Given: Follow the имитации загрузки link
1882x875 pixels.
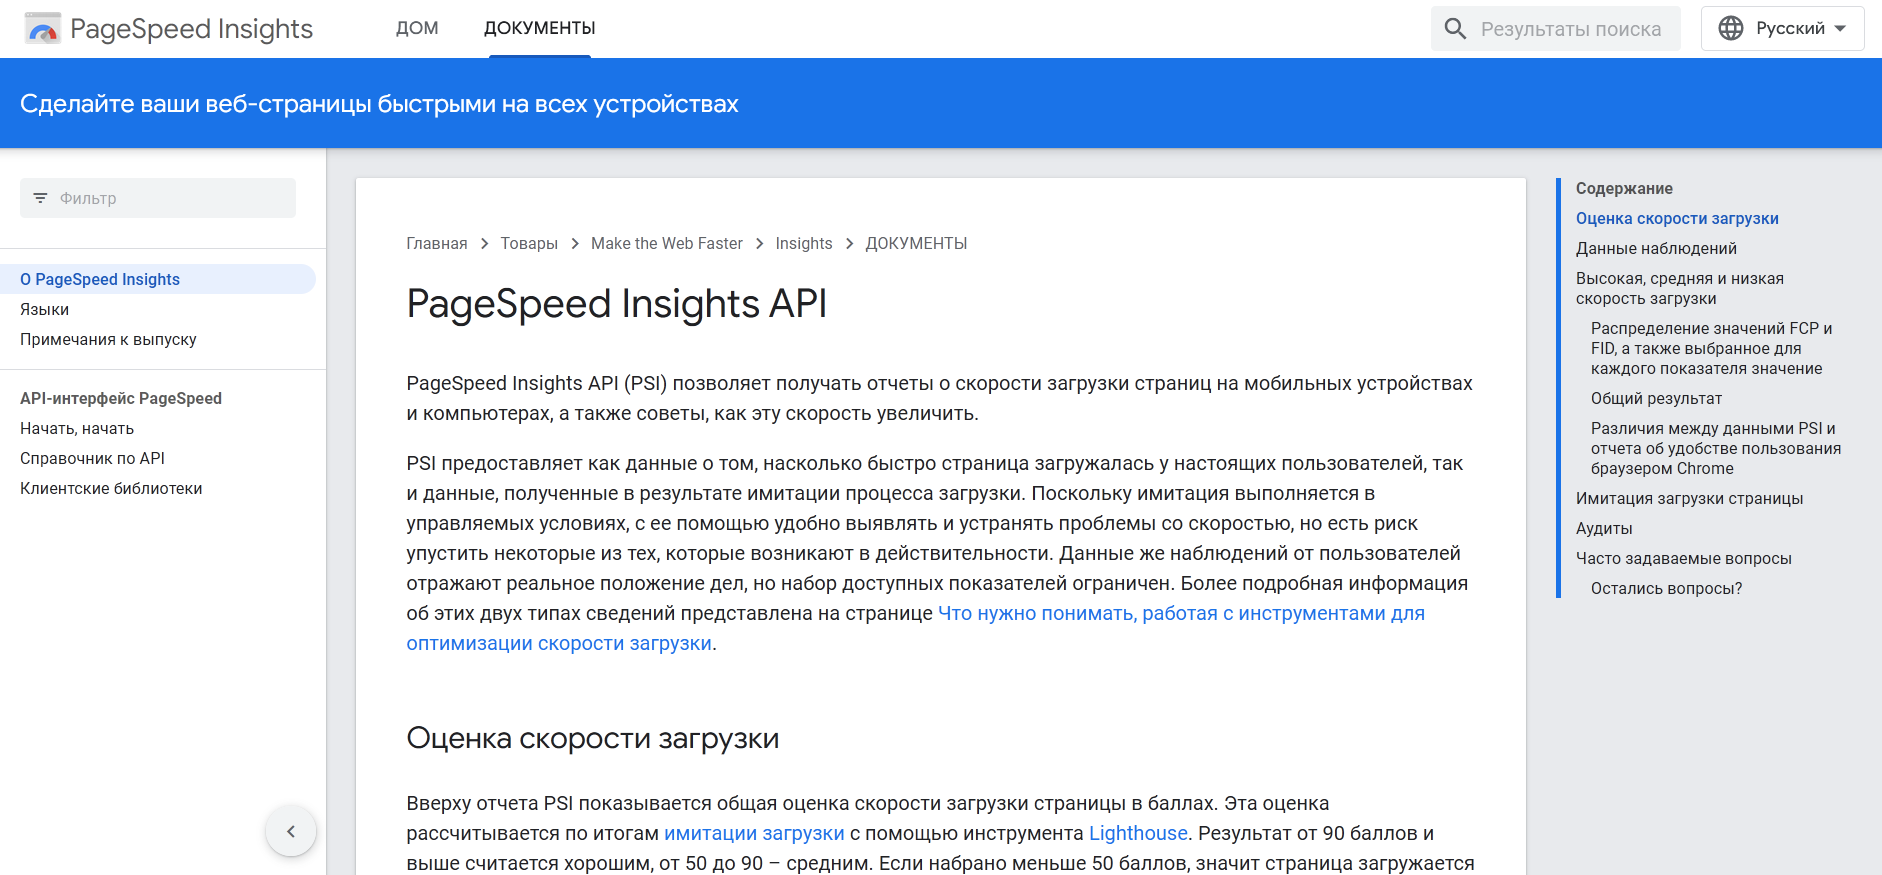Looking at the screenshot, I should pyautogui.click(x=754, y=833).
